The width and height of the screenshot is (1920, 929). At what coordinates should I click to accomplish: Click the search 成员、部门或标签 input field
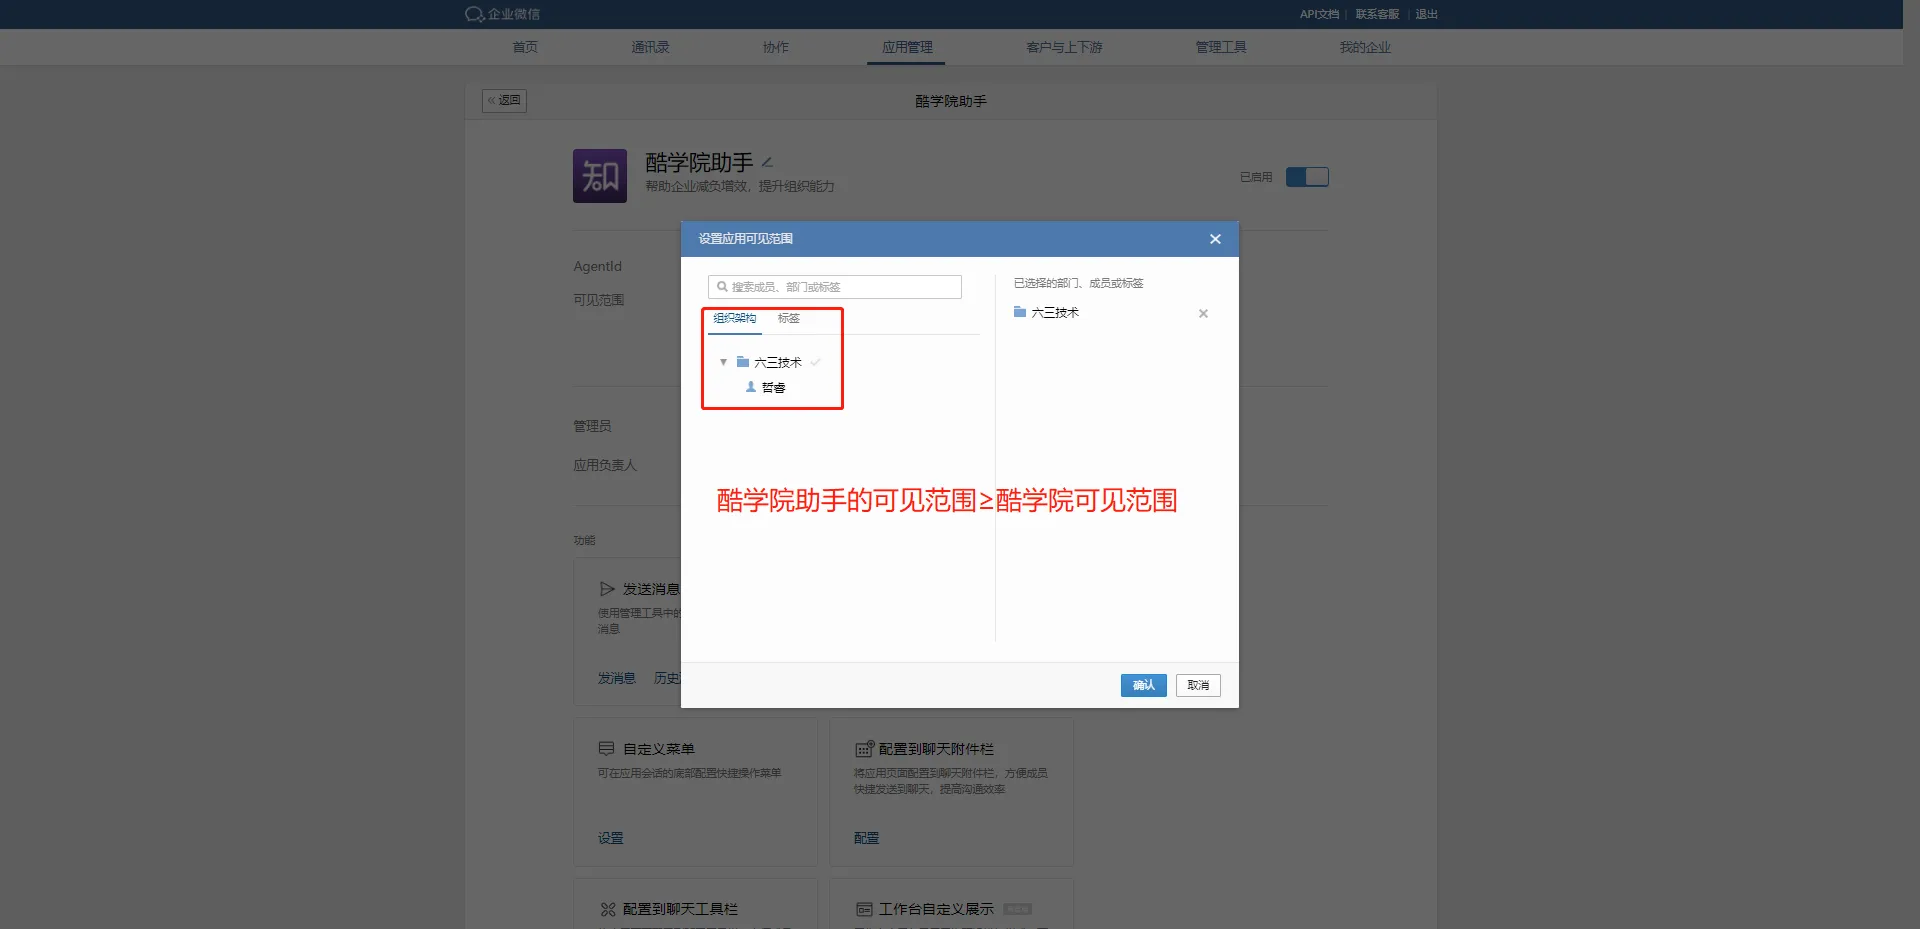pos(835,287)
